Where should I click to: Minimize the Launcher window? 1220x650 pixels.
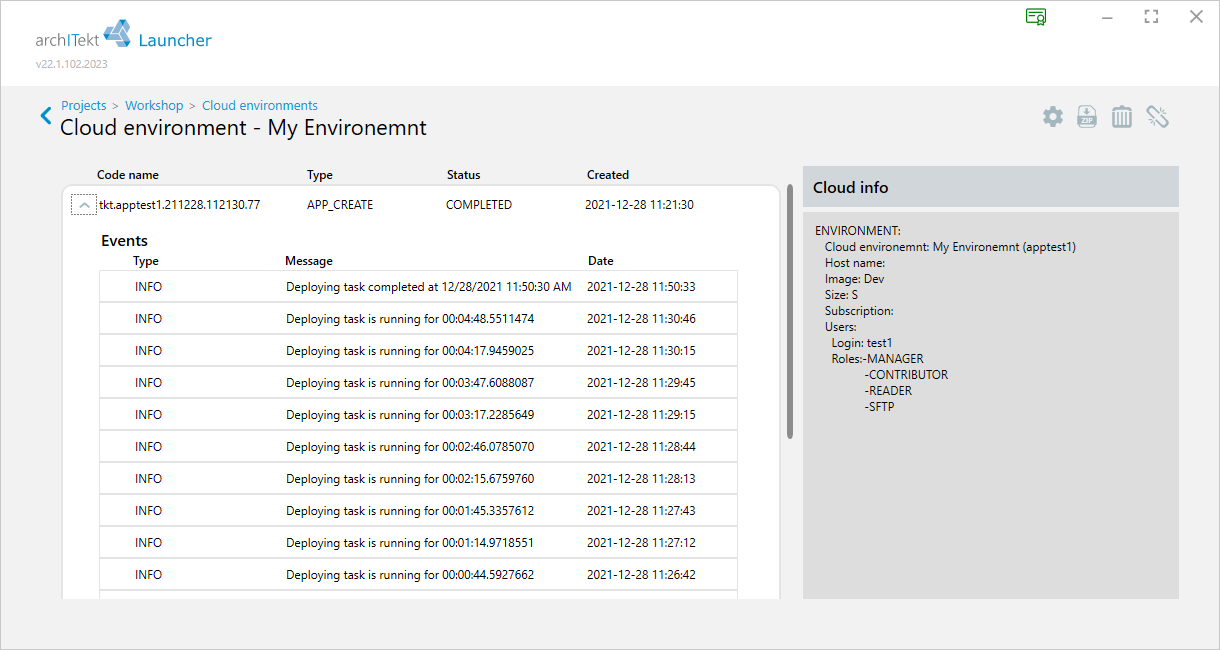pyautogui.click(x=1107, y=17)
